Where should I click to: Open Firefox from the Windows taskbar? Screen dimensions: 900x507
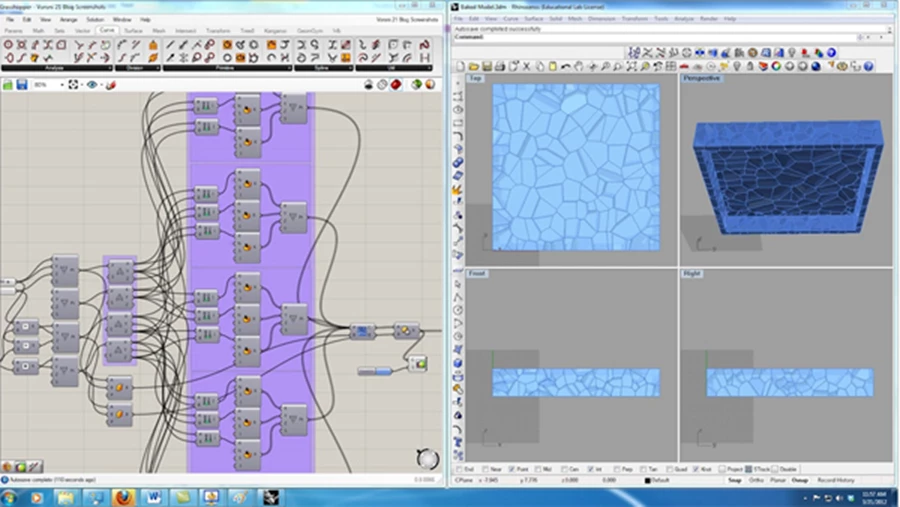122,496
